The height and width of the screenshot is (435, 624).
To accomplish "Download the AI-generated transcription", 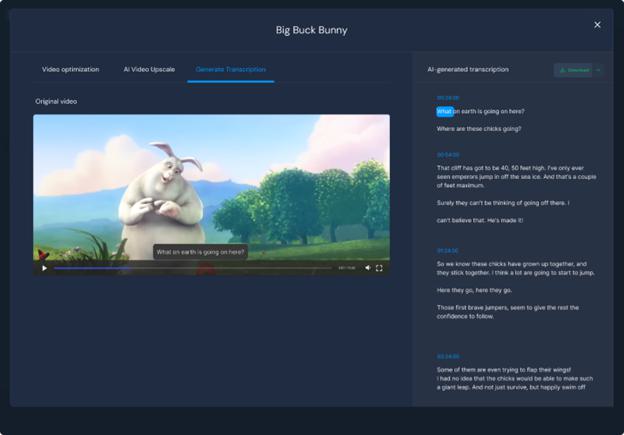I will coord(574,70).
